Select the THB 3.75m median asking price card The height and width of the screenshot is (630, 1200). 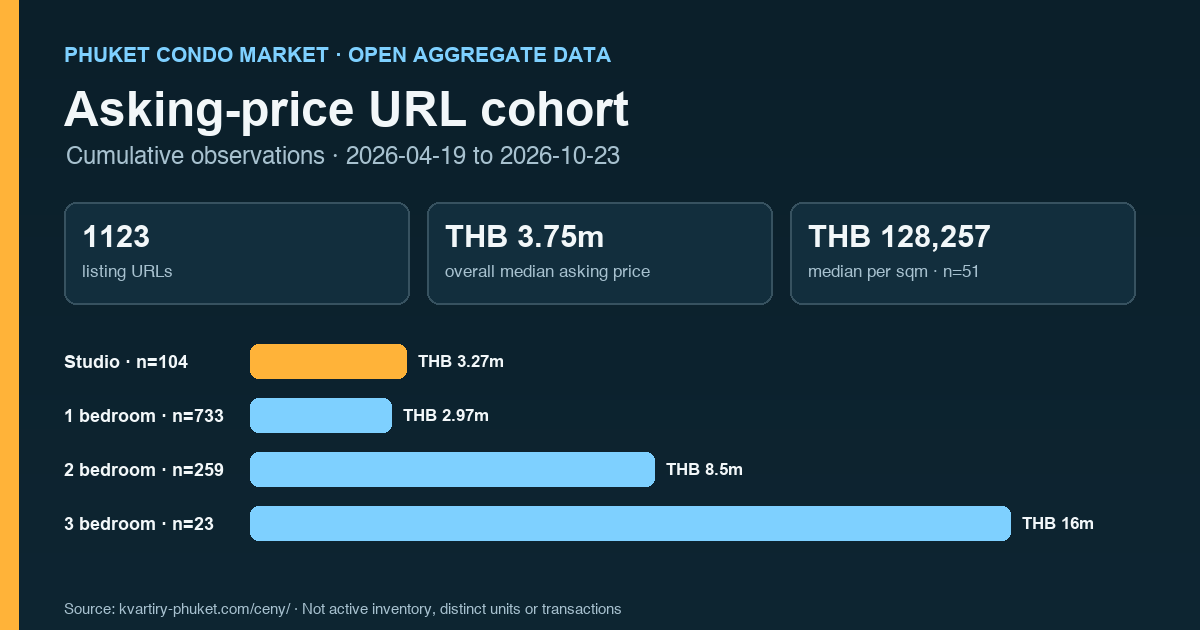click(600, 253)
